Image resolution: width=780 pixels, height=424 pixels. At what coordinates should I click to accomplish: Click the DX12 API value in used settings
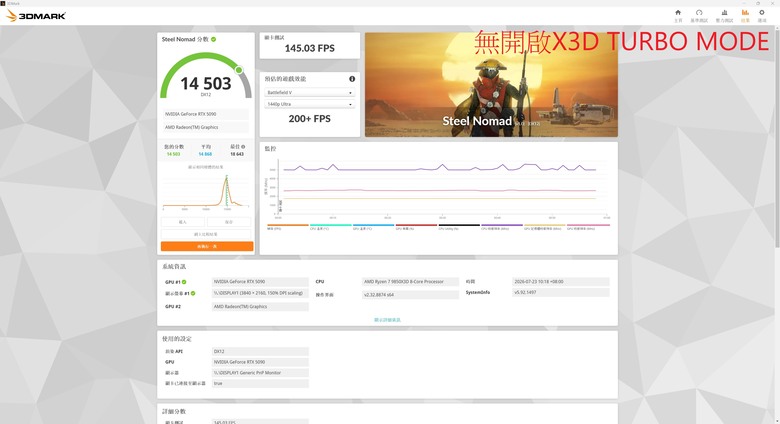point(260,351)
